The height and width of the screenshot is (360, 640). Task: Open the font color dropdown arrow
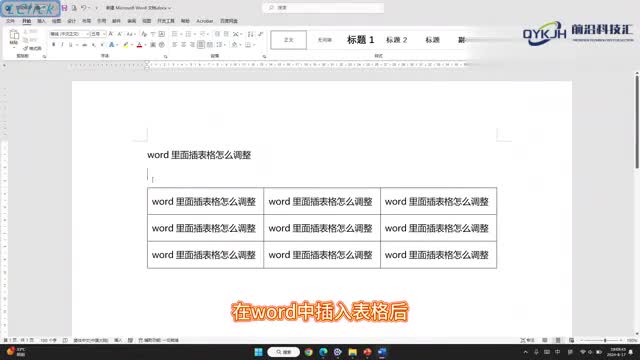(145, 45)
